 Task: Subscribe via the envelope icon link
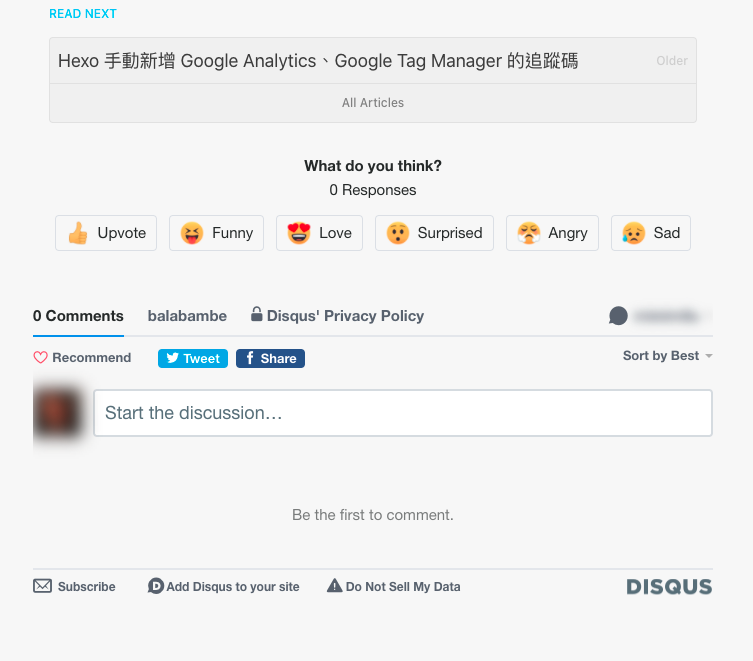pyautogui.click(x=75, y=587)
